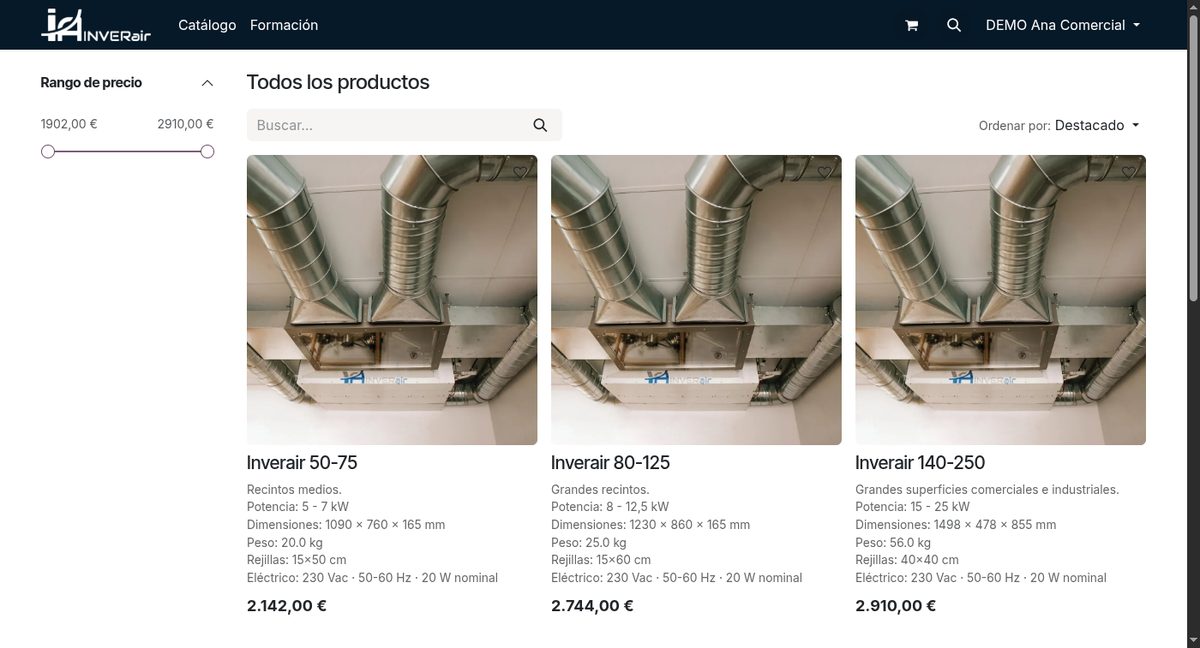The width and height of the screenshot is (1200, 648).
Task: Click the 2.910,00 € price
Action: coord(896,605)
